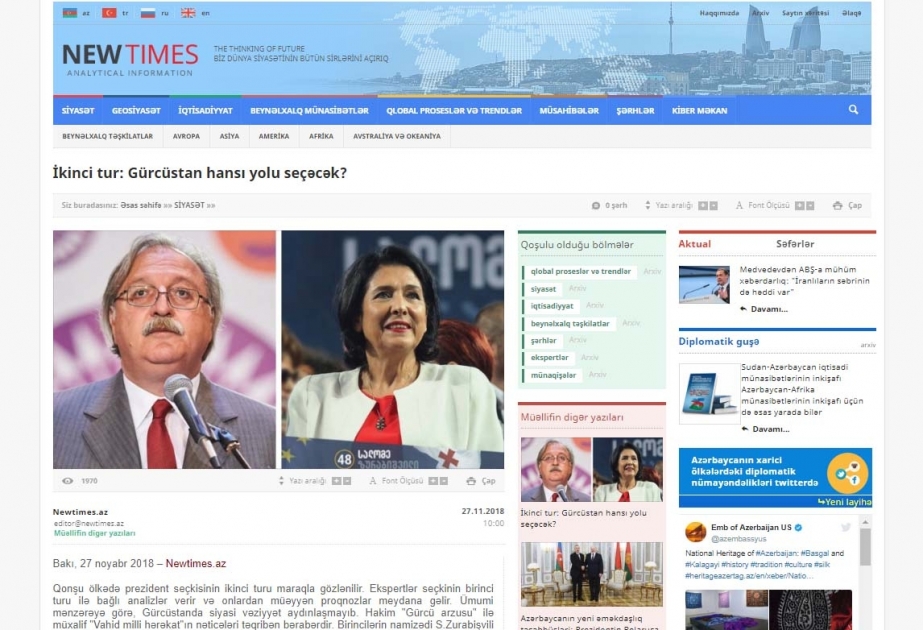Go to Əsas səhifə in the breadcrumb
The width and height of the screenshot is (923, 630).
pyautogui.click(x=141, y=205)
